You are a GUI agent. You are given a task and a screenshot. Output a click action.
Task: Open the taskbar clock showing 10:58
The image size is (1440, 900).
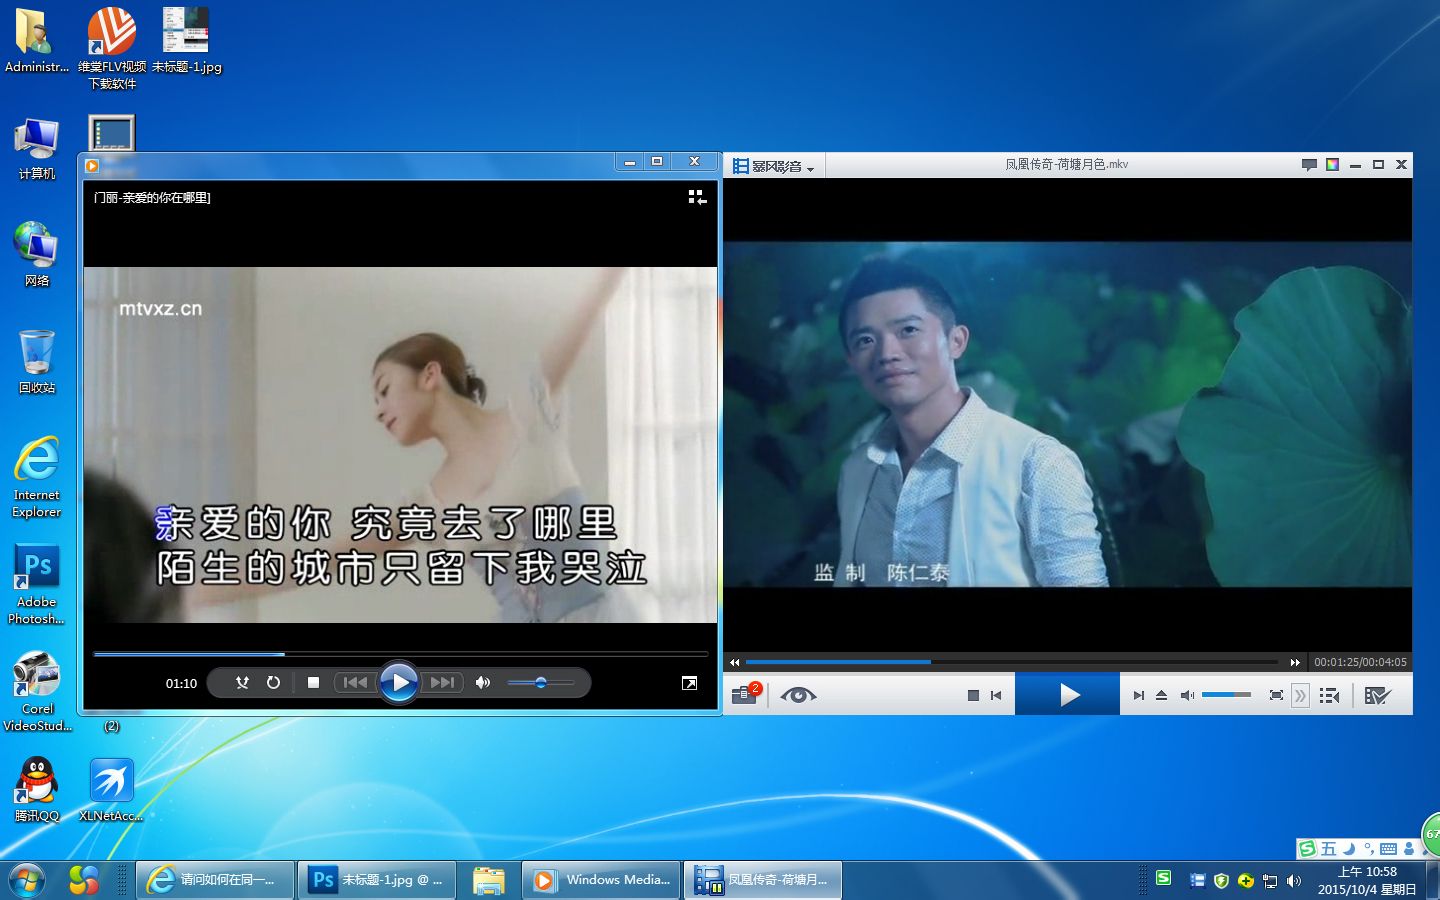click(1367, 880)
